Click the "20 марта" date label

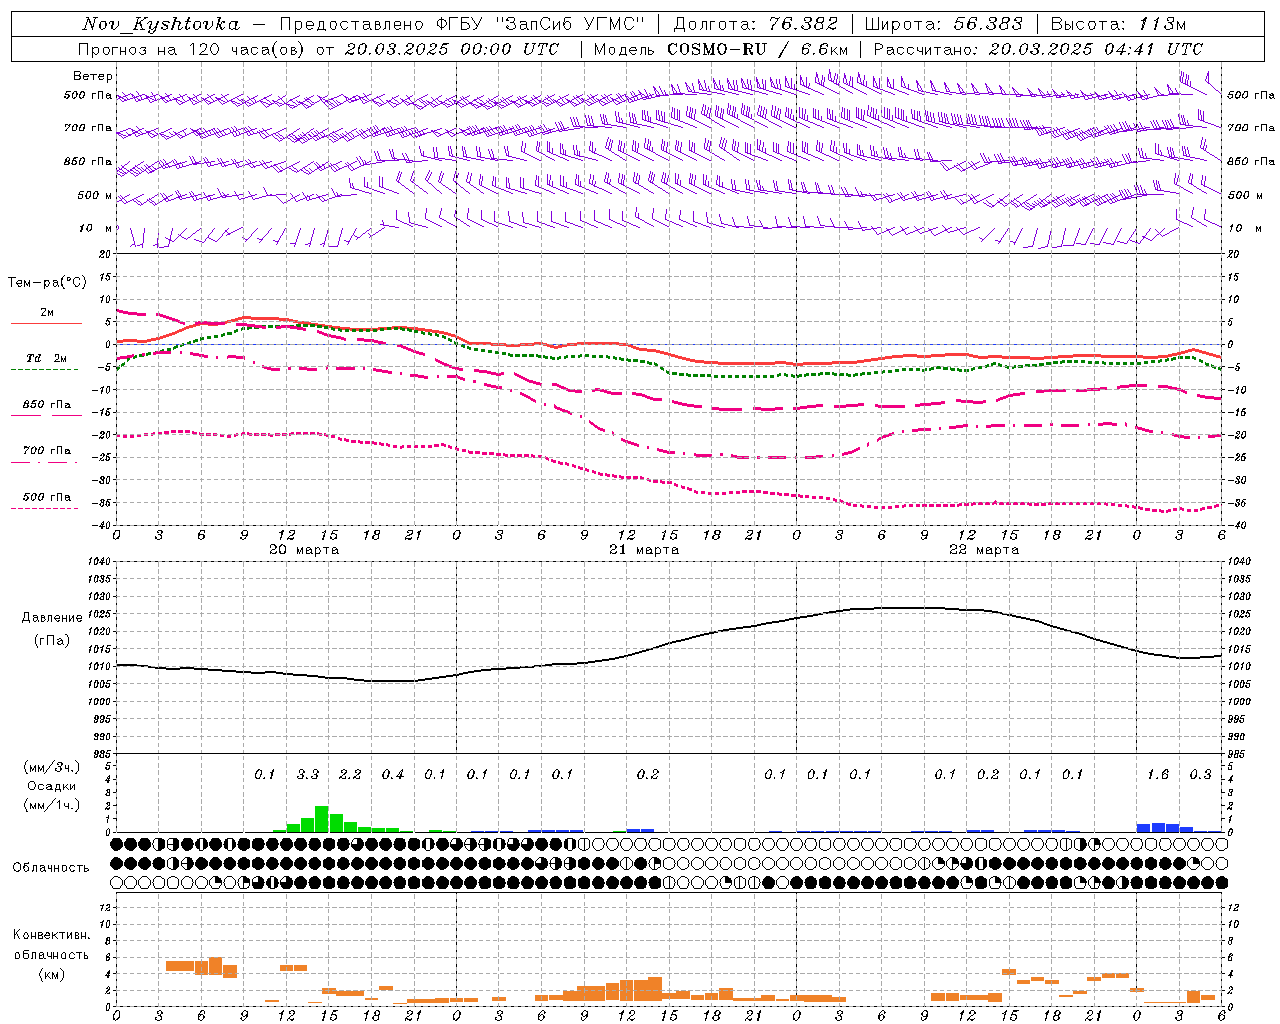[304, 549]
